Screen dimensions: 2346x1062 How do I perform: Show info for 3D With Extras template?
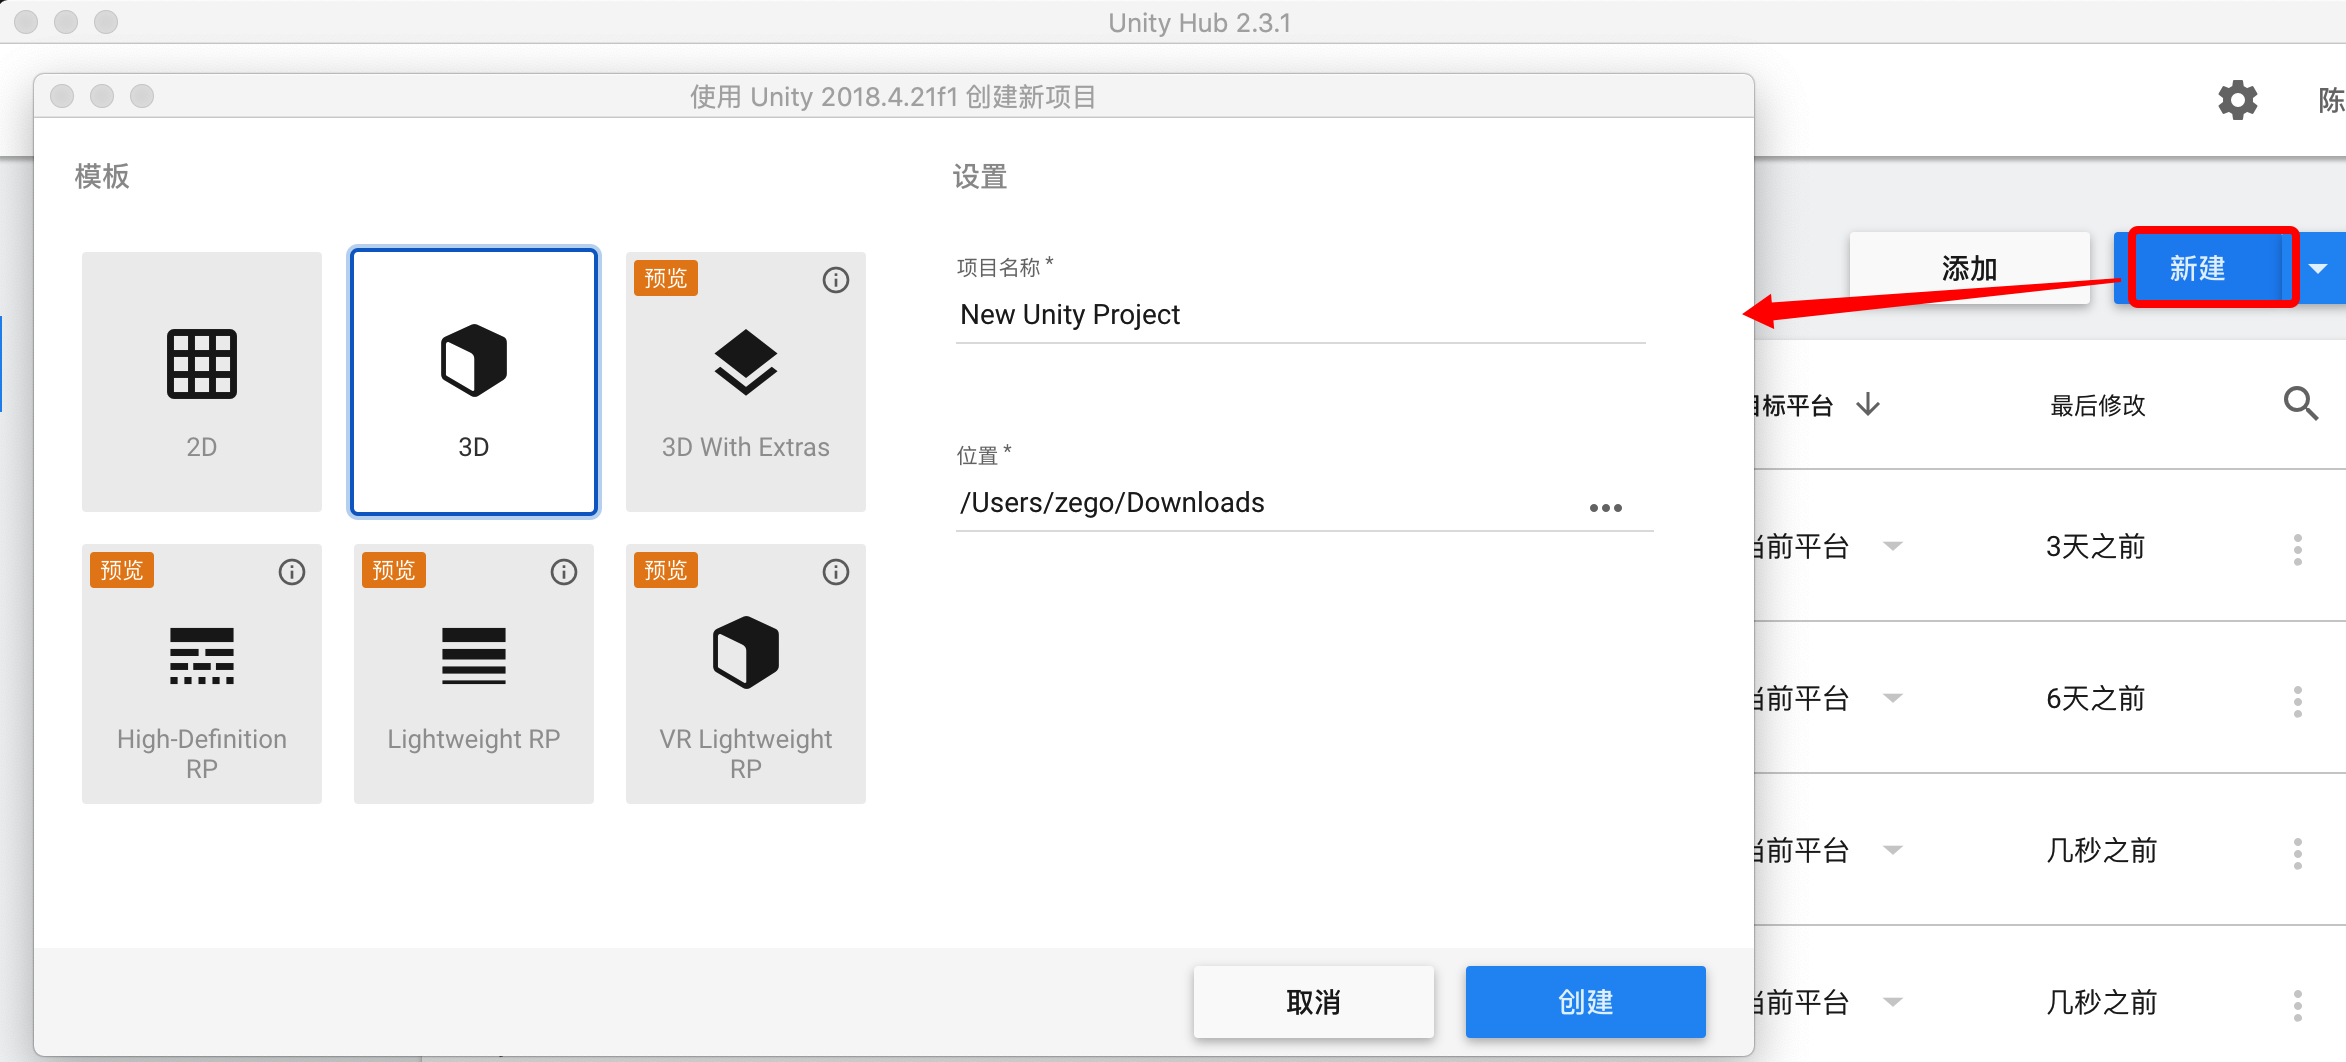pos(835,280)
